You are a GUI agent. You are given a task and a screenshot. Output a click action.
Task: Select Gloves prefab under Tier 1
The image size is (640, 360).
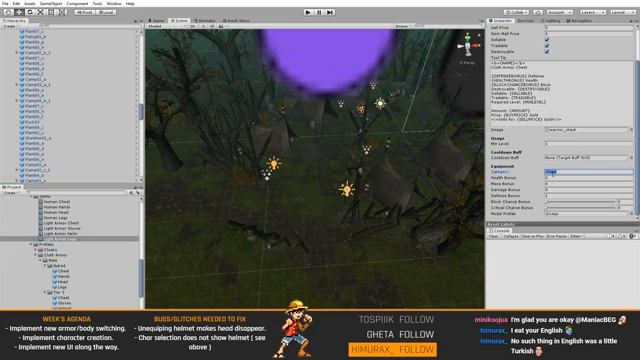tap(62, 303)
